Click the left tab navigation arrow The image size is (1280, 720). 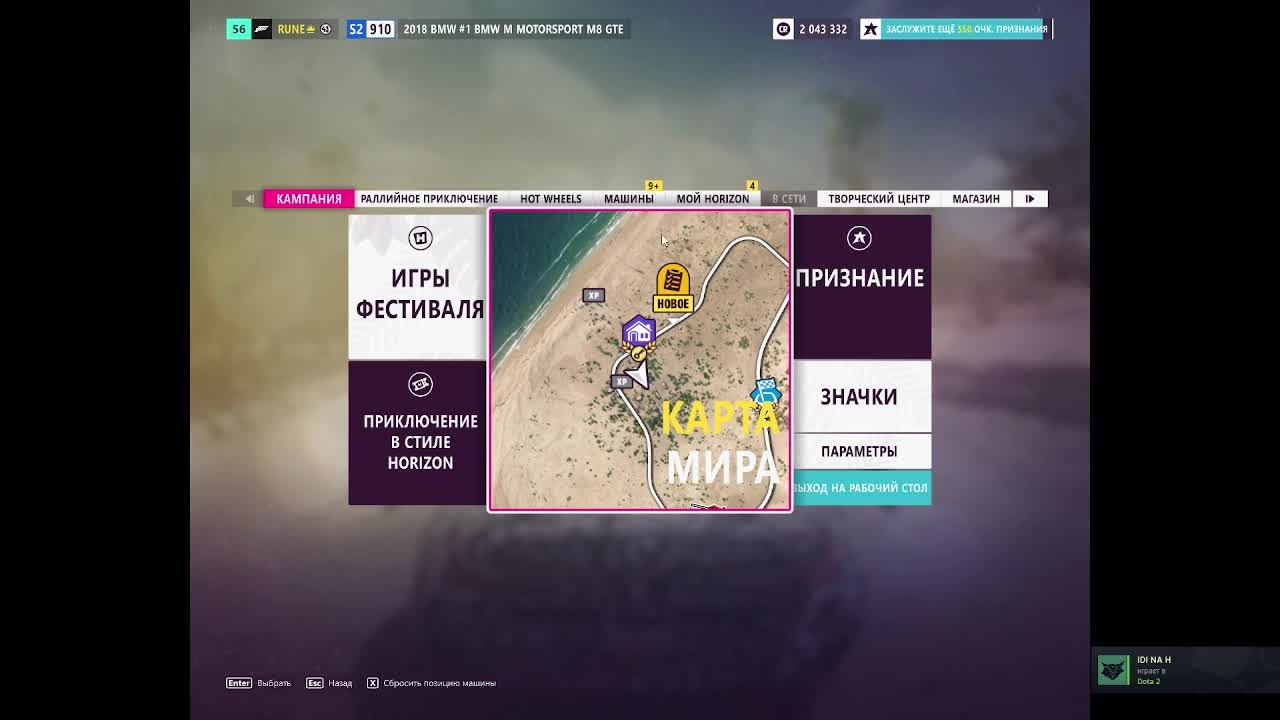pyautogui.click(x=249, y=198)
